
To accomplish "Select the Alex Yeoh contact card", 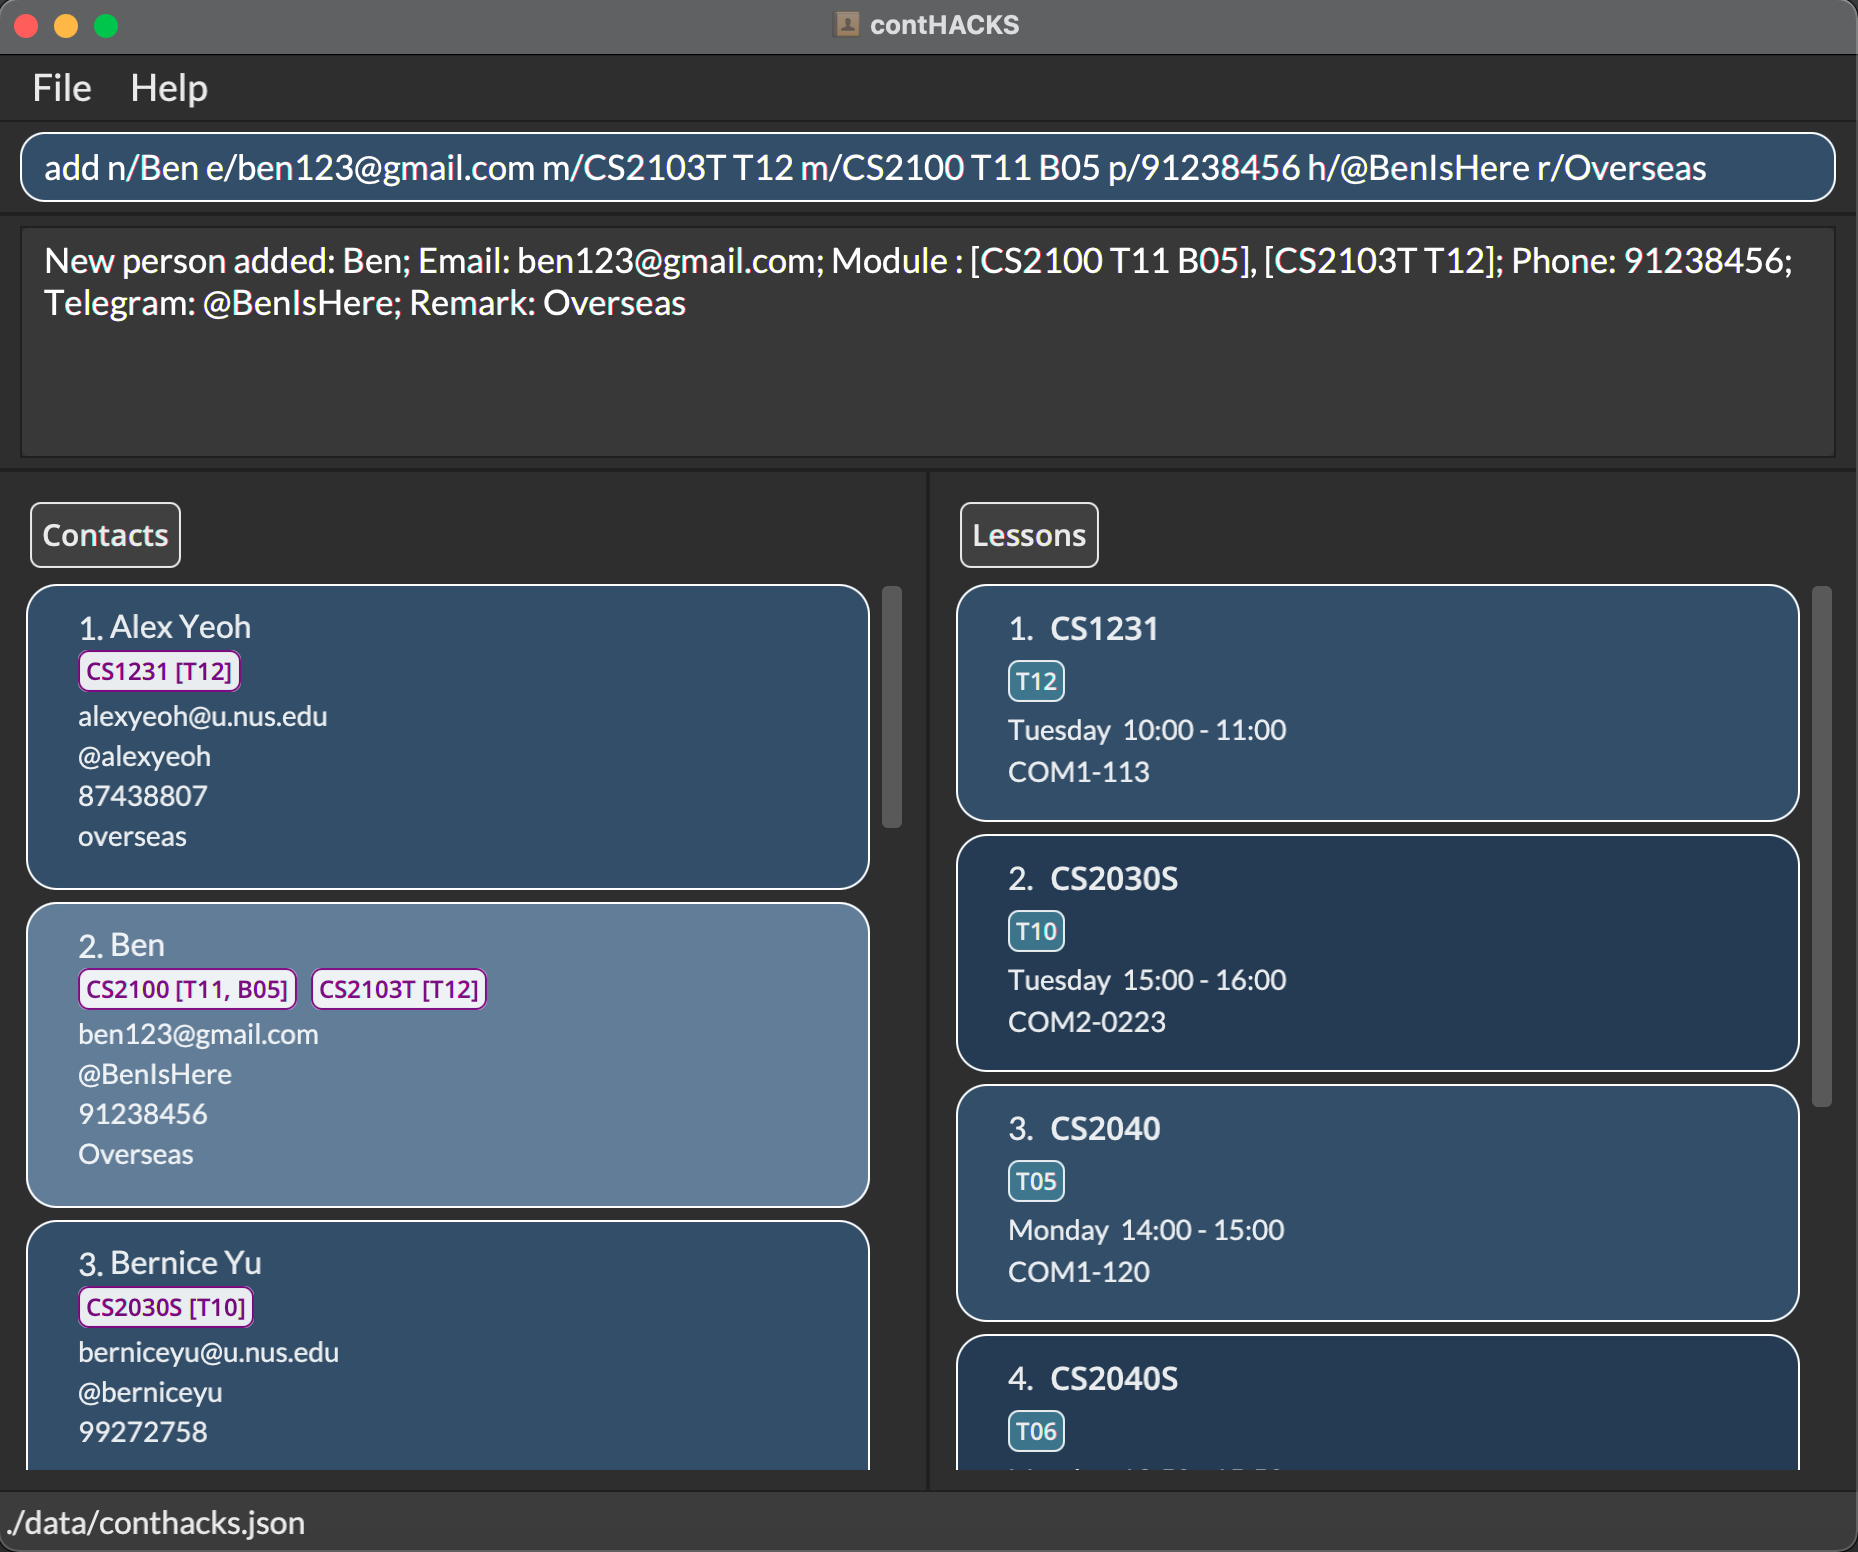I will (447, 736).
